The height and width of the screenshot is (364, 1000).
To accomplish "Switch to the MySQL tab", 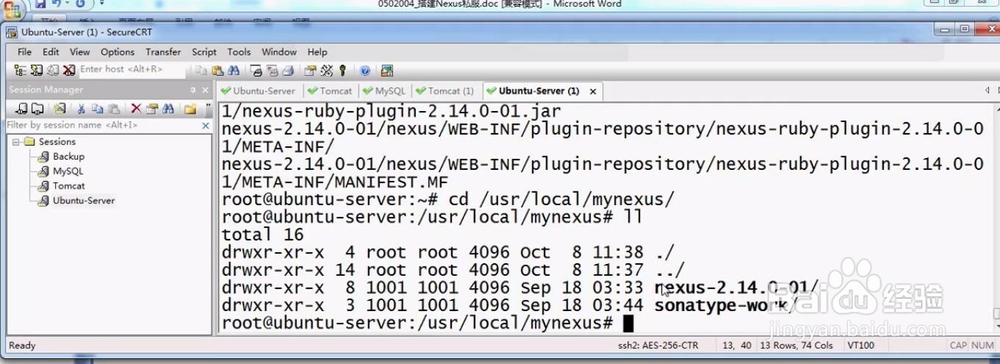I will pos(385,91).
